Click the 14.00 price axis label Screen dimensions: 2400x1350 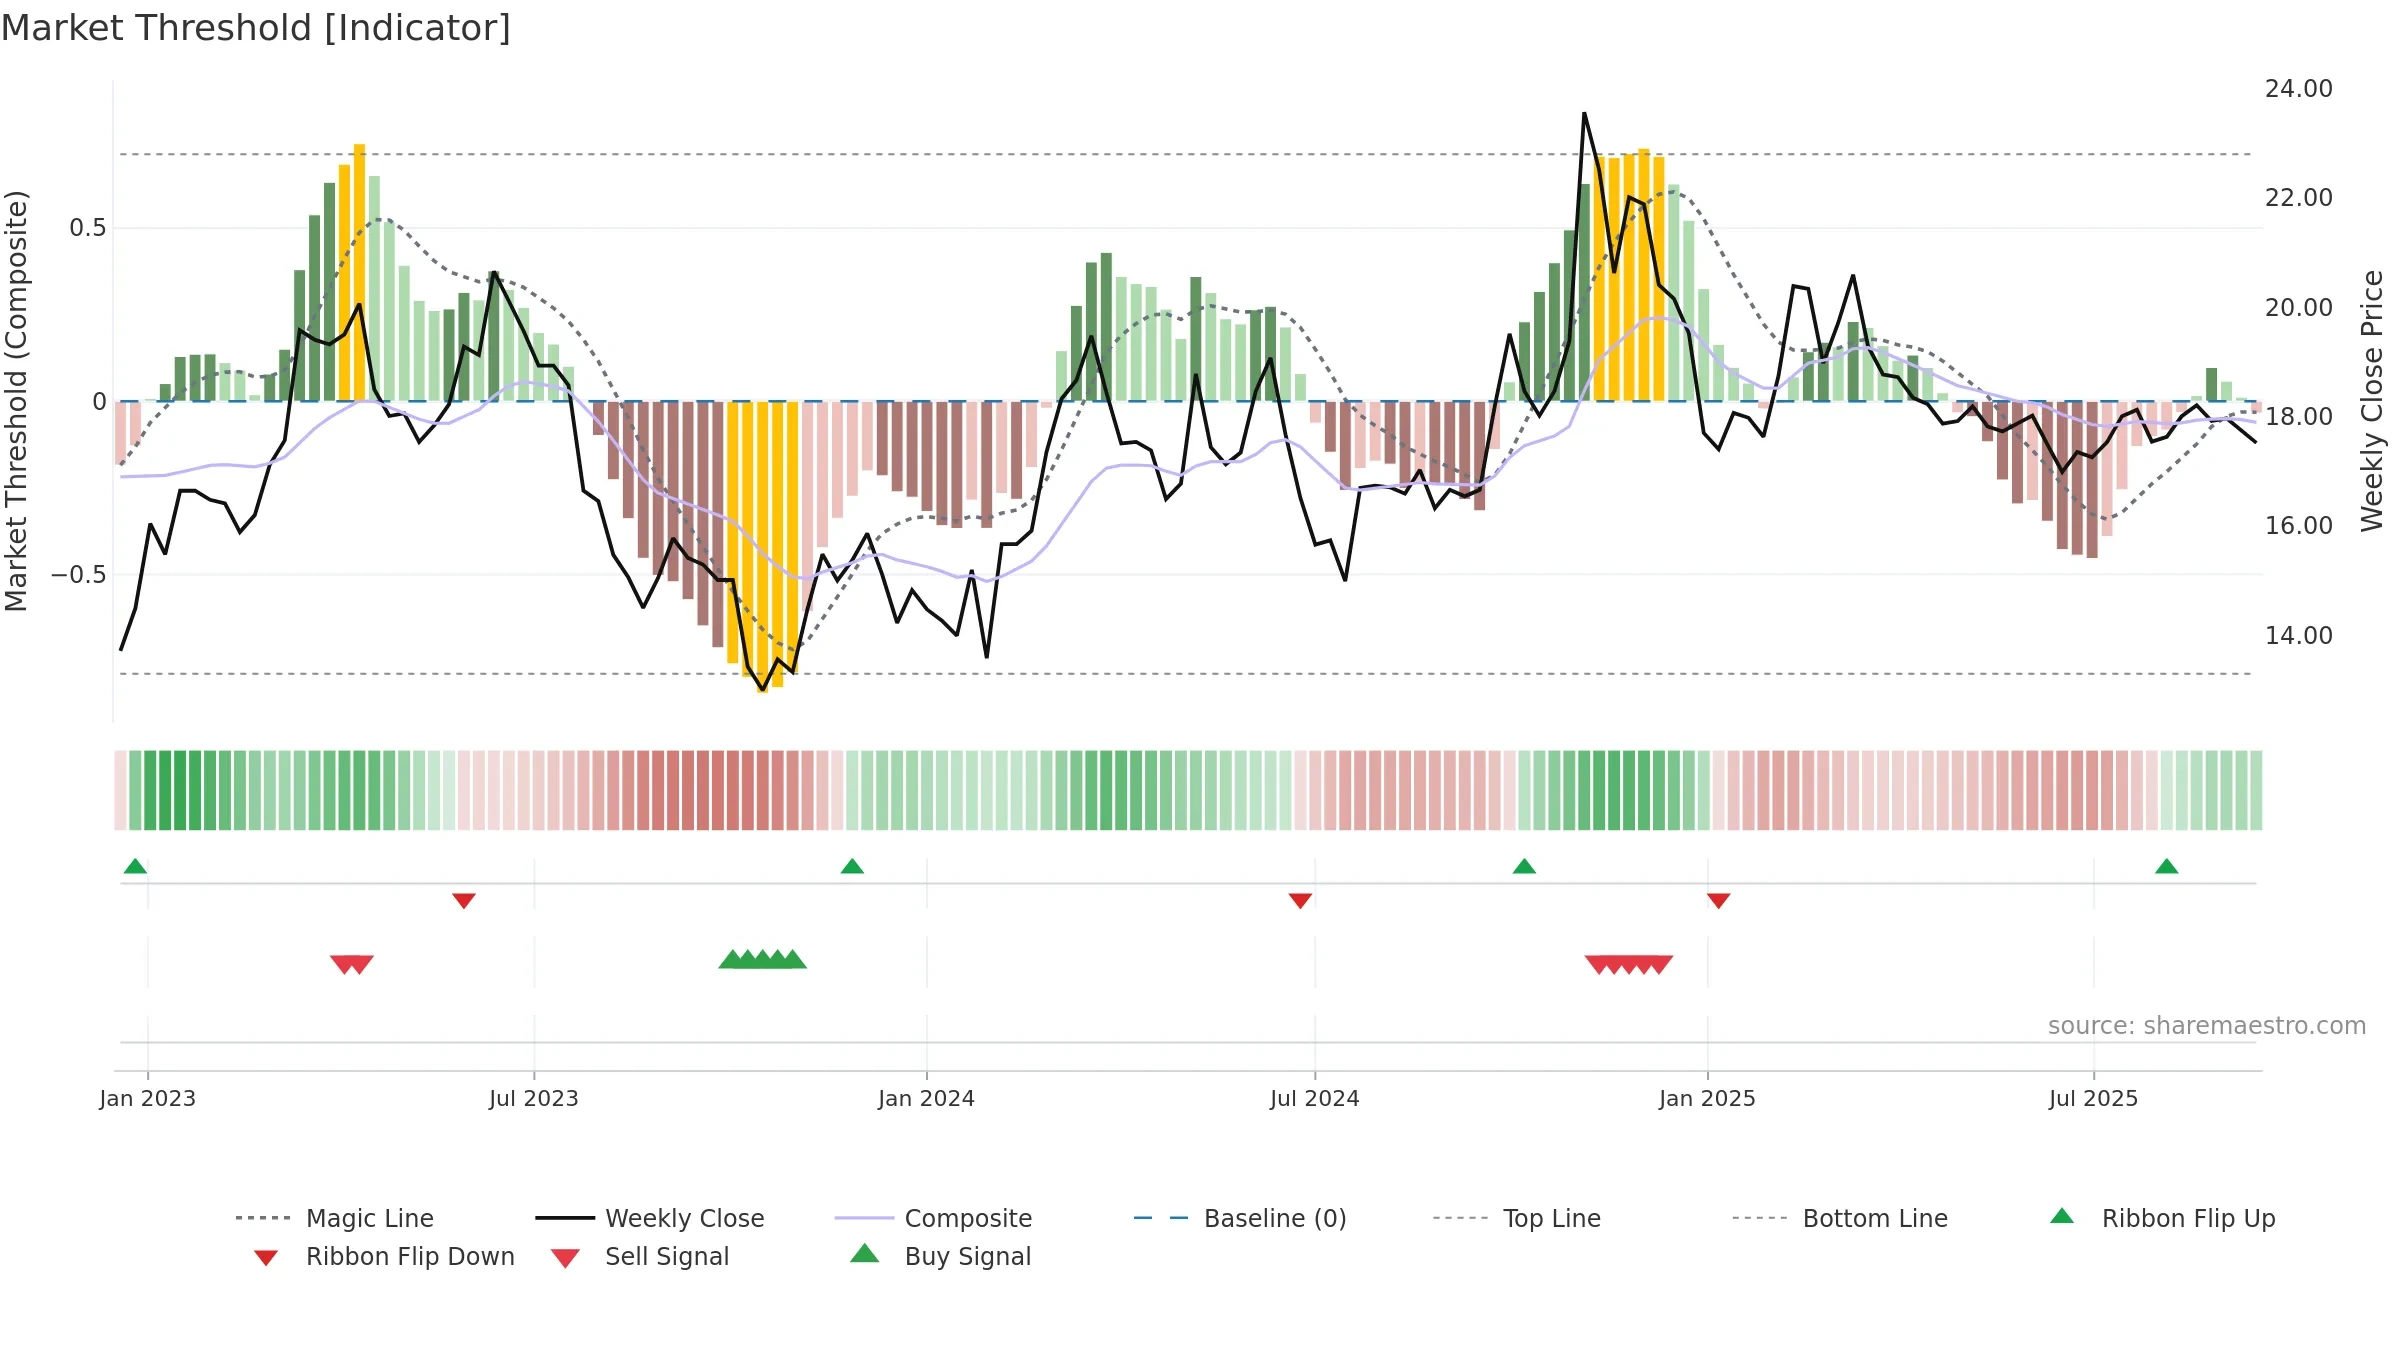tap(2299, 636)
